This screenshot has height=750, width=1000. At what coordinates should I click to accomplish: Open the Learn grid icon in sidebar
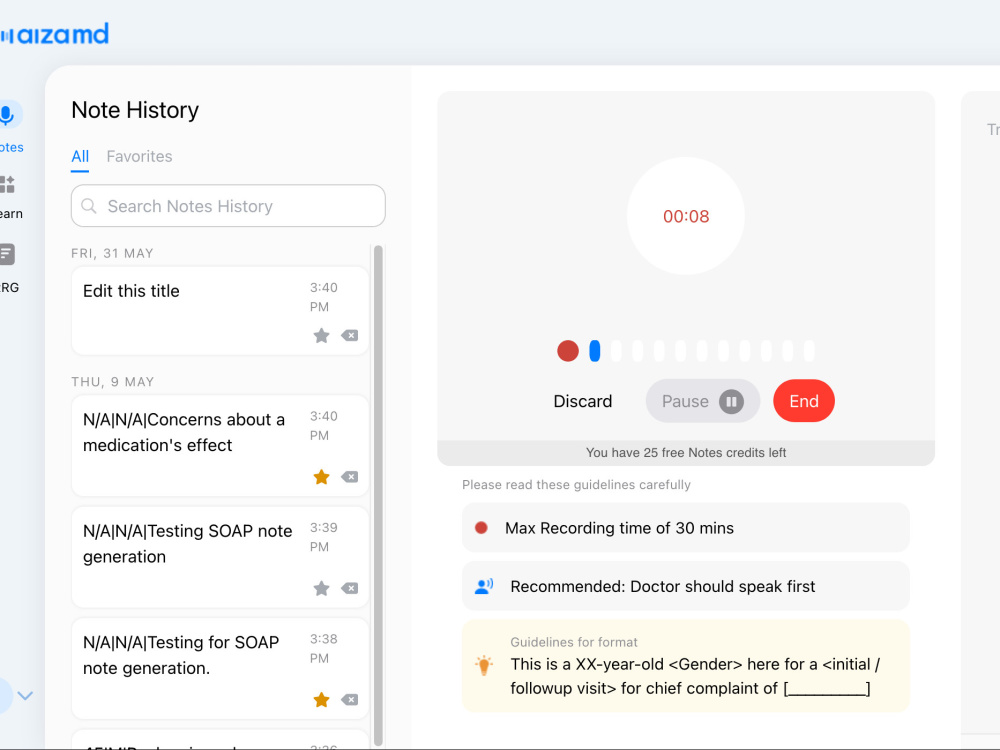tap(7, 184)
